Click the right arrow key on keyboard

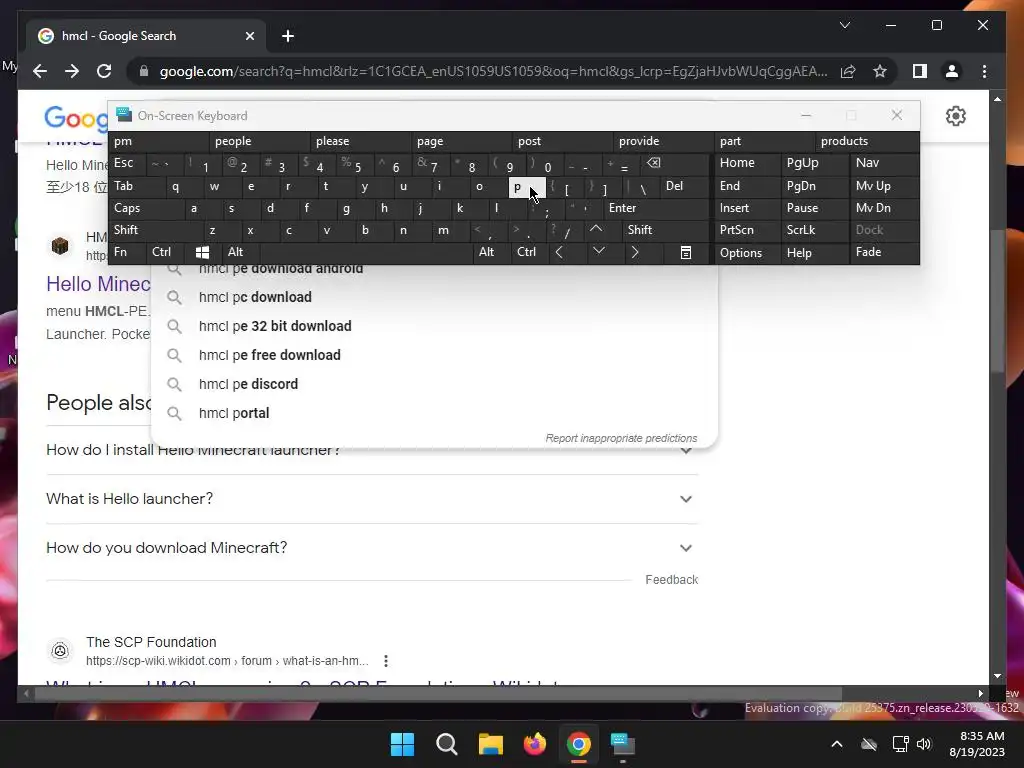click(x=634, y=252)
